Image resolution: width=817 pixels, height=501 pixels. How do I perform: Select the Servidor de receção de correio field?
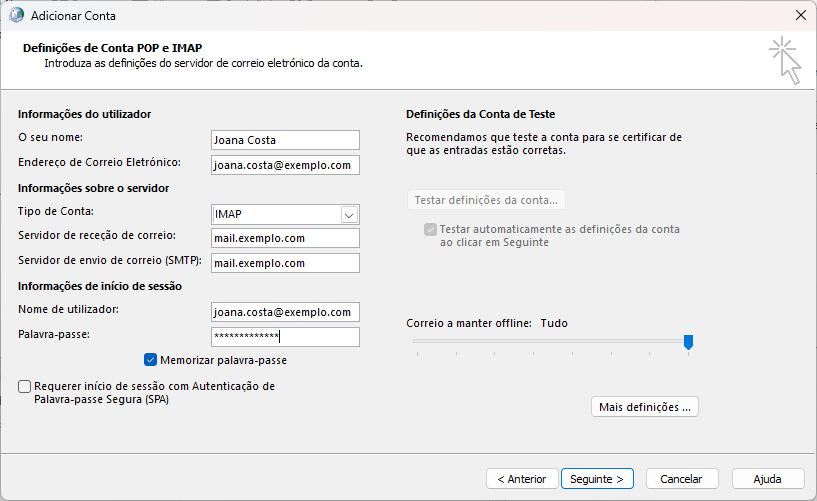click(285, 238)
